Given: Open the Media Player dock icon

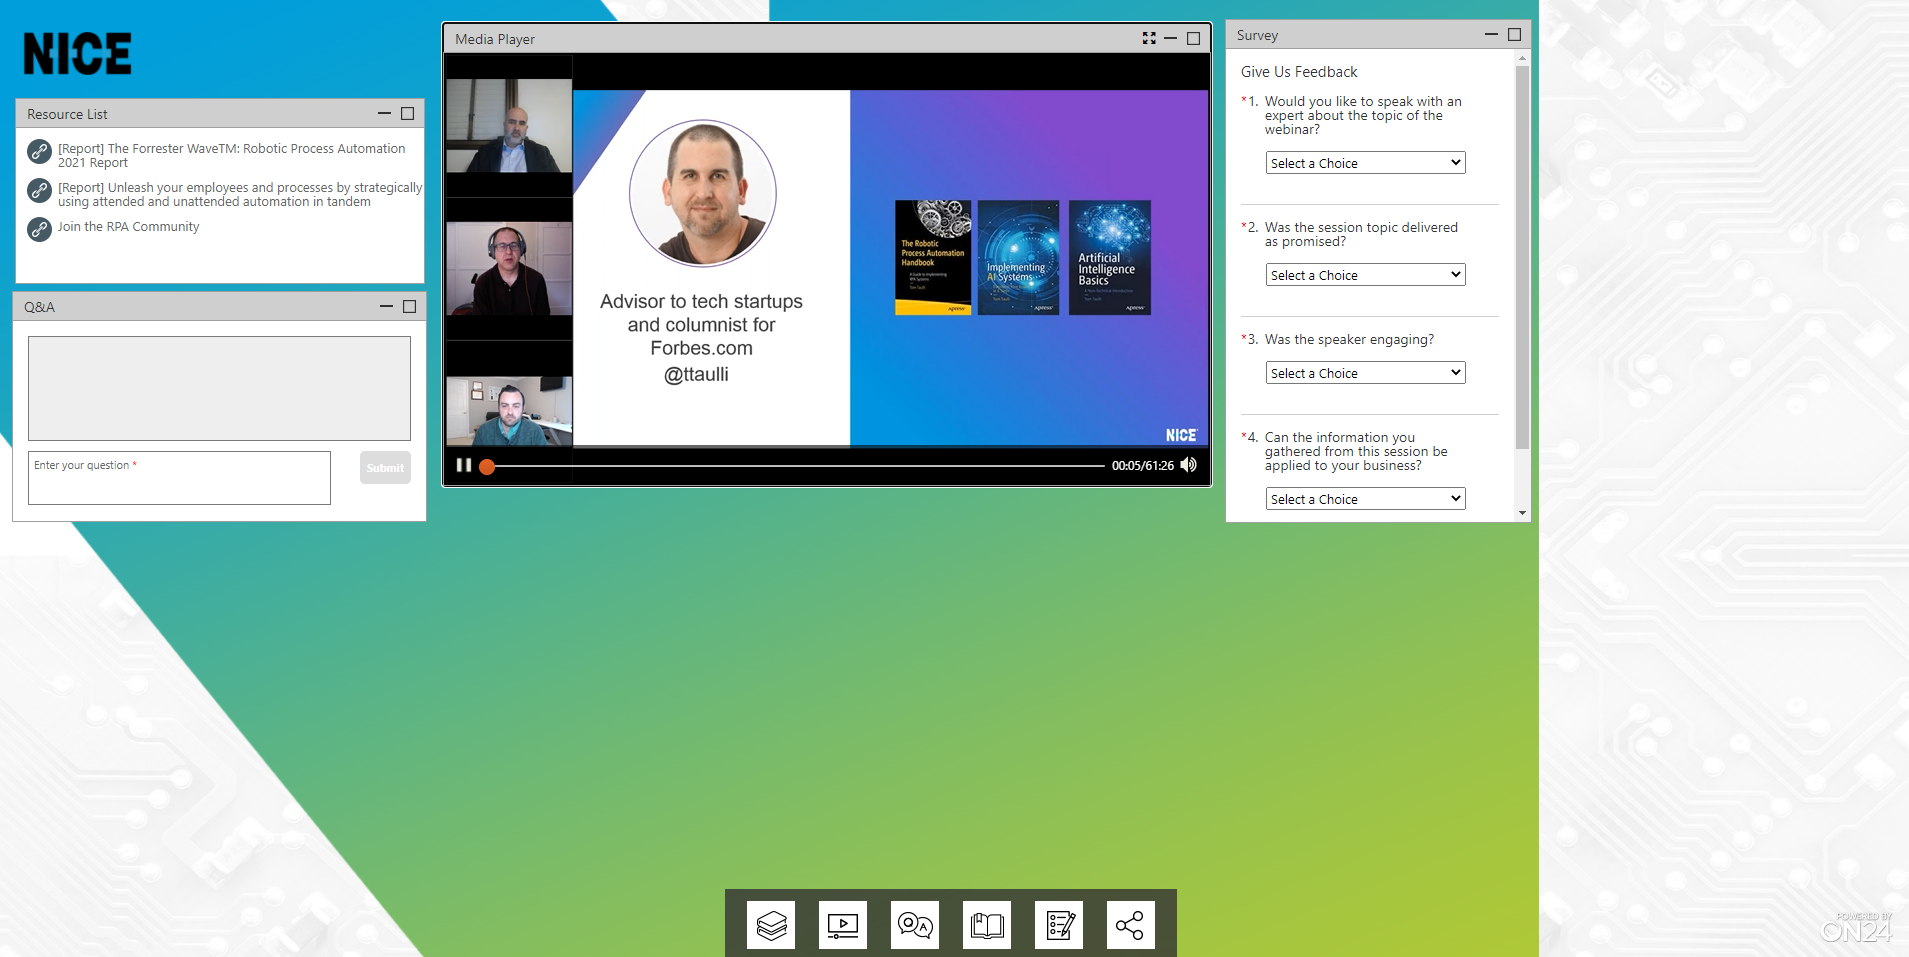Looking at the screenshot, I should pos(843,925).
